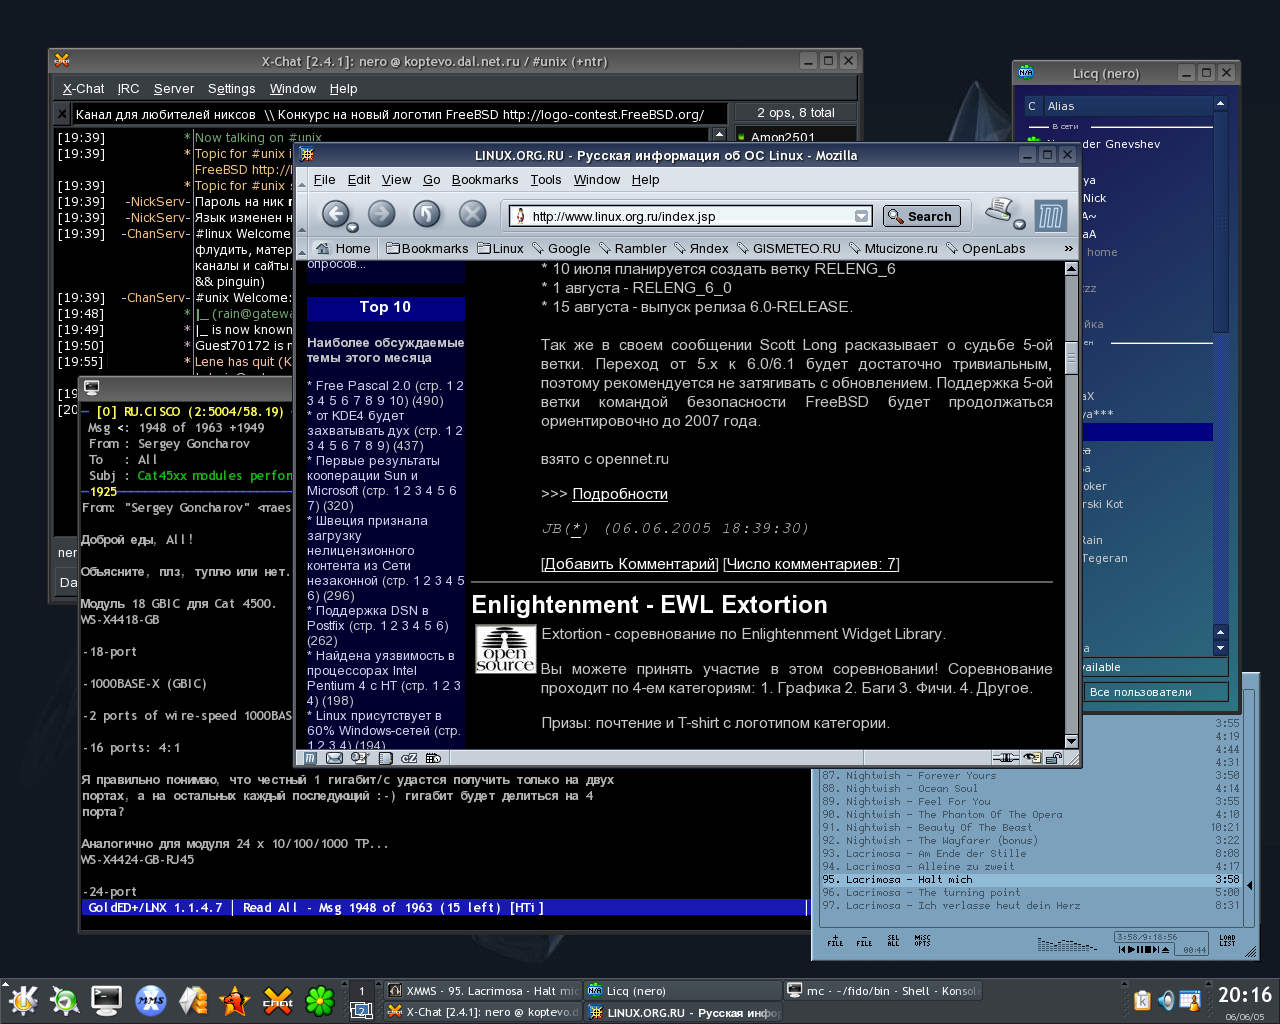Click the XMMS playlist play button
This screenshot has width=1280, height=1024.
tap(1131, 950)
